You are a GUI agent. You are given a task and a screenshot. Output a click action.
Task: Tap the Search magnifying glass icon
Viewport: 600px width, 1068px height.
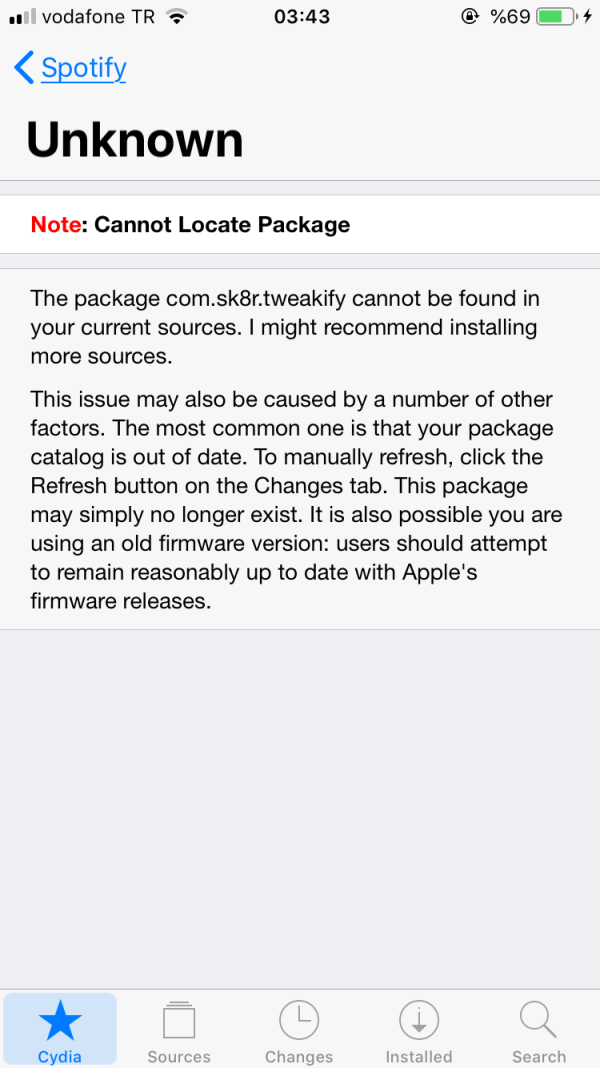(538, 1022)
